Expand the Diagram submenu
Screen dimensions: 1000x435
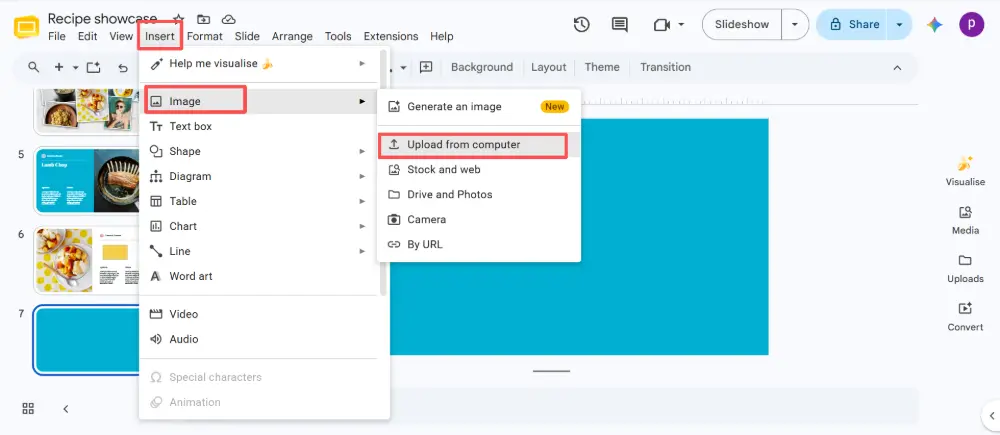[259, 176]
